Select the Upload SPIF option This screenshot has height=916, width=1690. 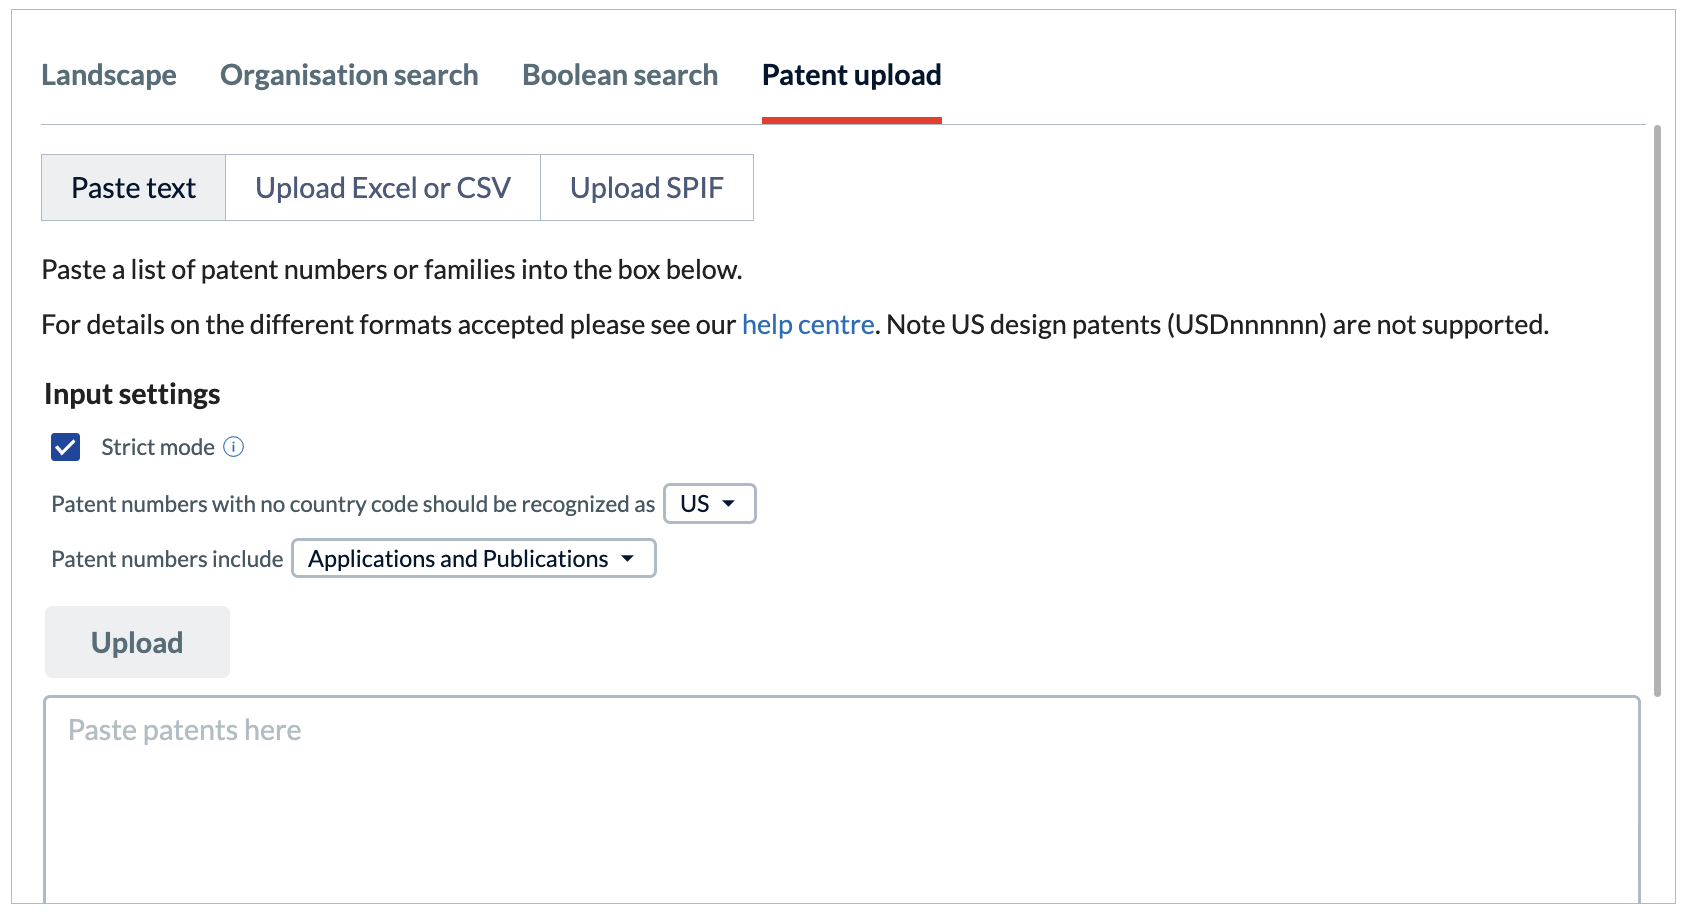(647, 187)
